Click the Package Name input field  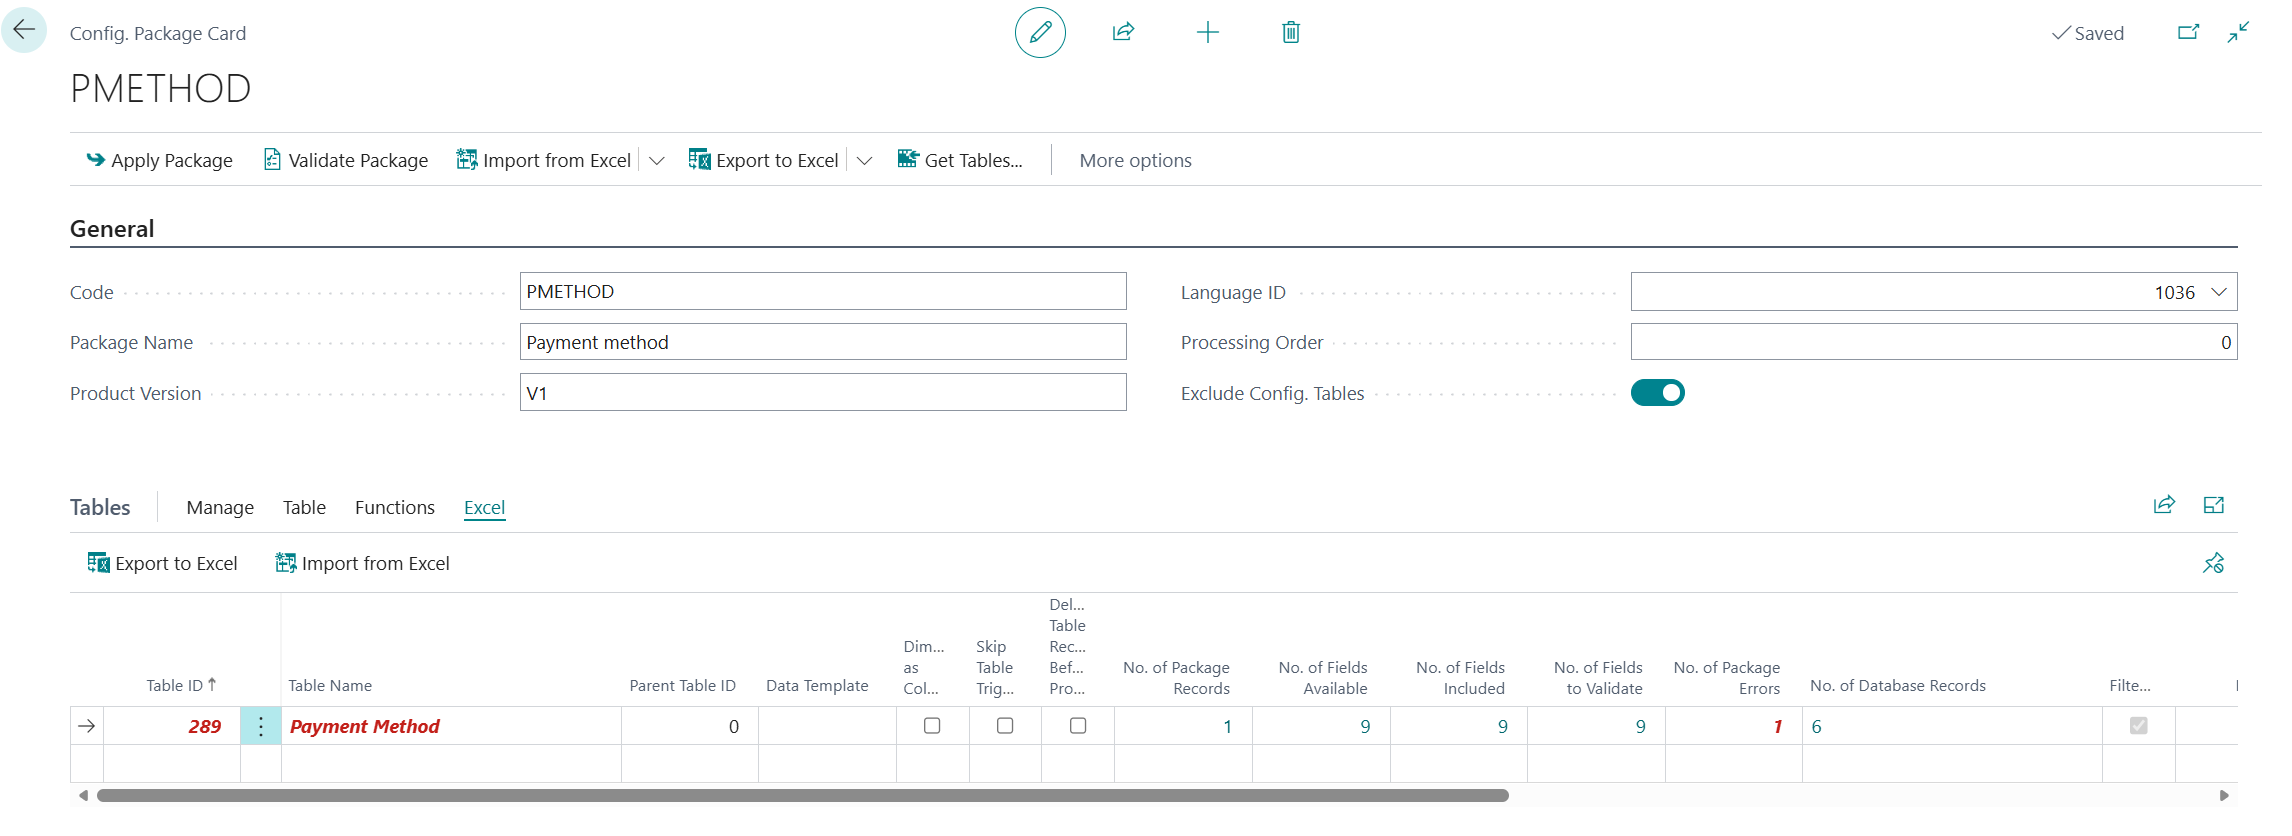(x=822, y=342)
